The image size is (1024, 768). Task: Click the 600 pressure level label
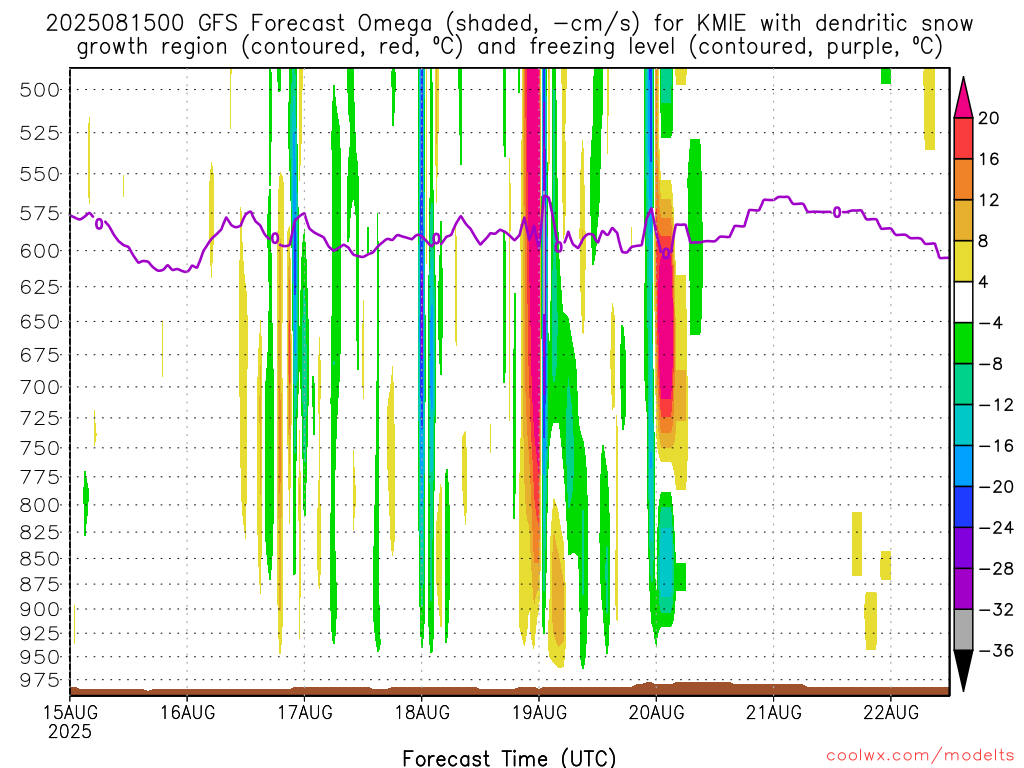pyautogui.click(x=40, y=251)
